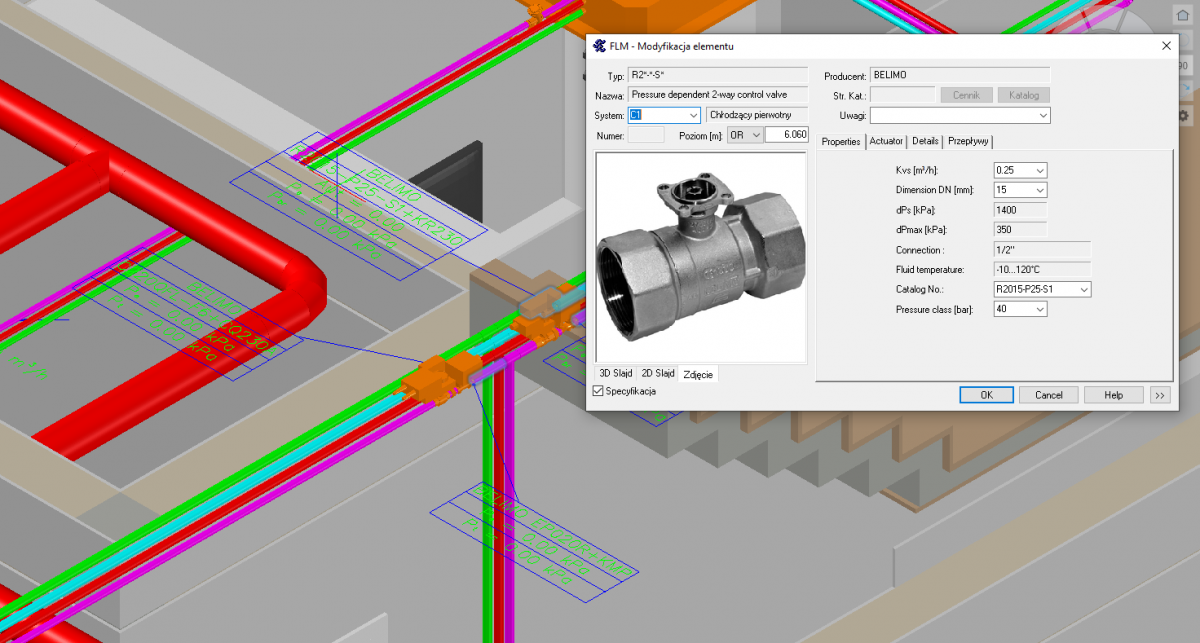Viewport: 1200px width, 643px height.
Task: Open the System C1 dropdown
Action: (692, 115)
